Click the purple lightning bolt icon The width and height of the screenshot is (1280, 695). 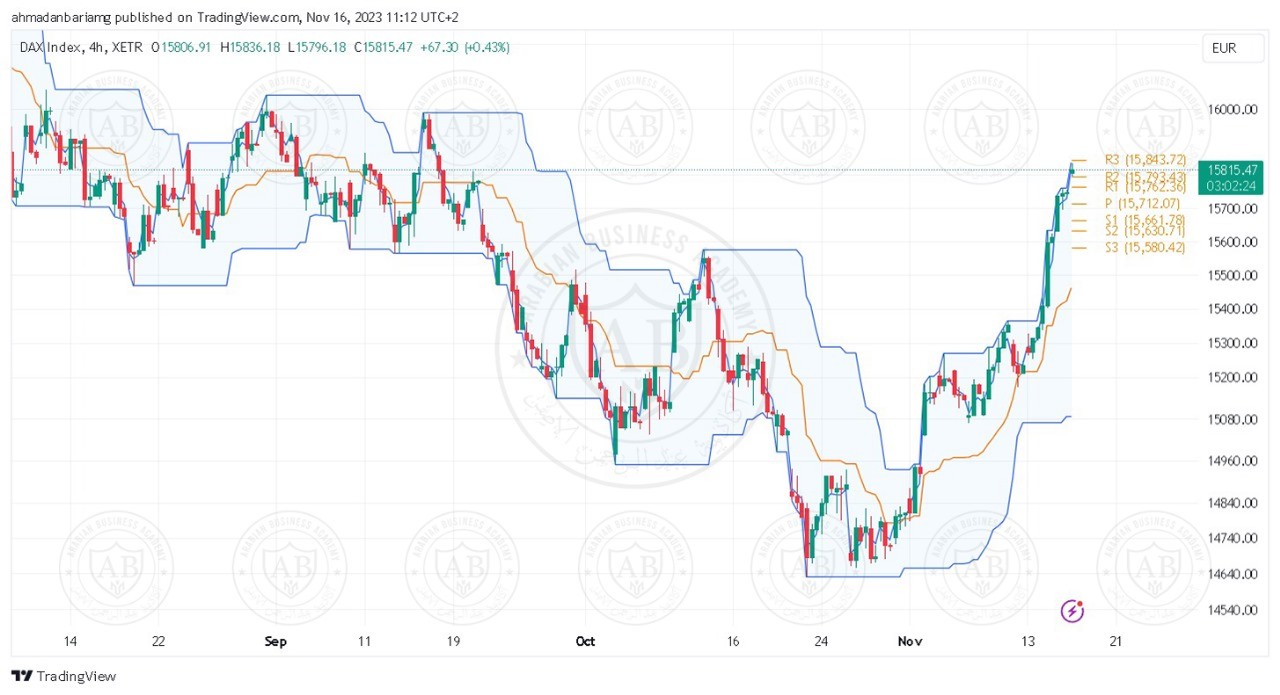[x=1072, y=610]
